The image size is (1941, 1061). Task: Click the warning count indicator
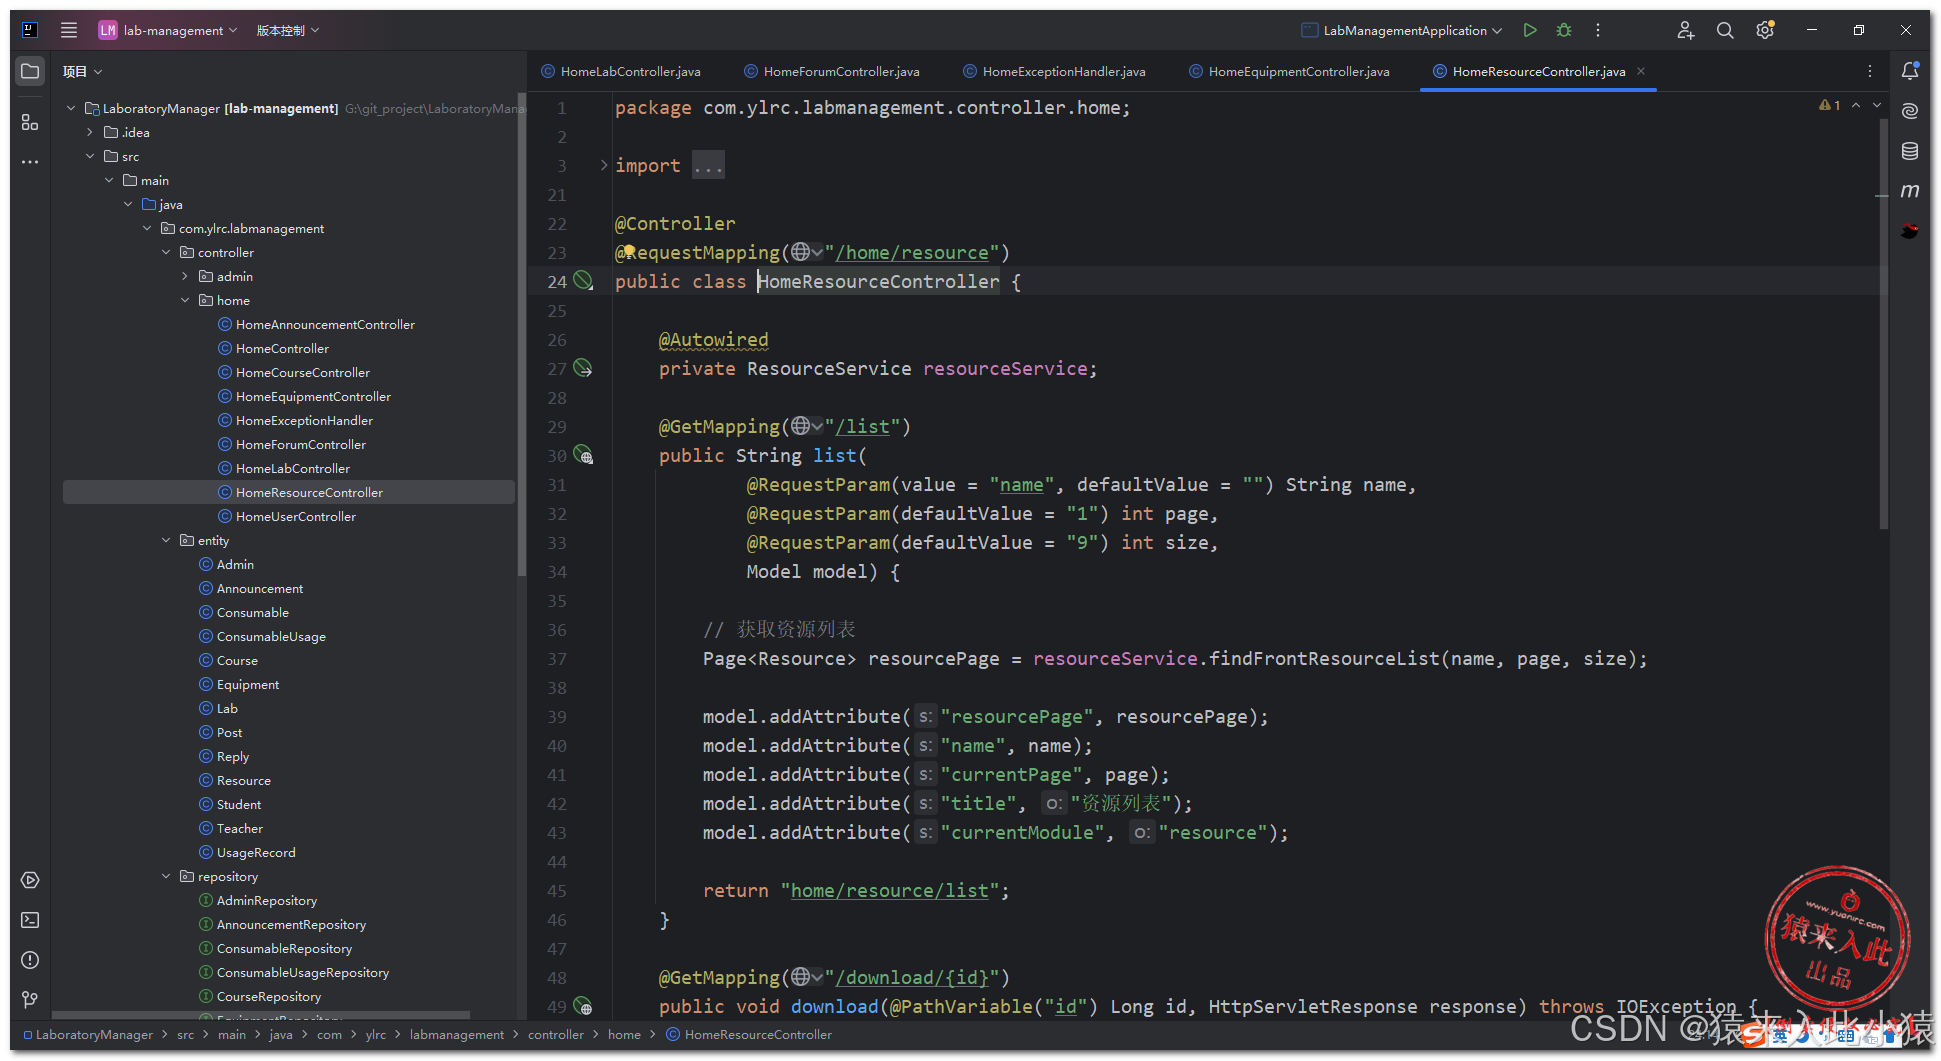click(1830, 105)
